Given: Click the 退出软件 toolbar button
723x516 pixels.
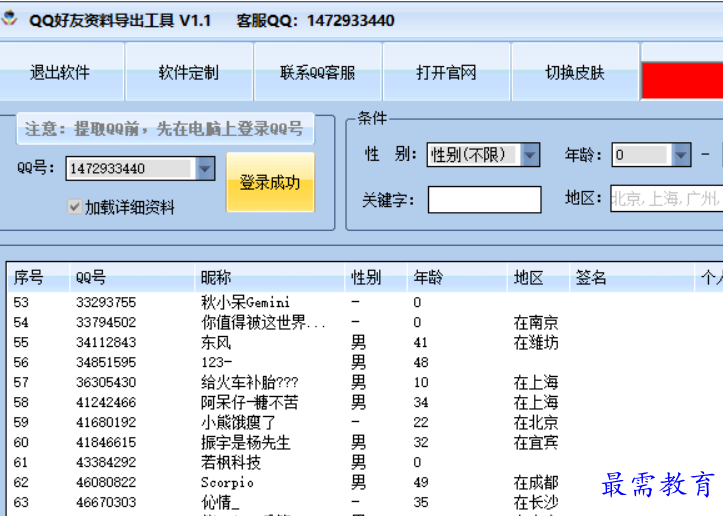Looking at the screenshot, I should [x=60, y=72].
